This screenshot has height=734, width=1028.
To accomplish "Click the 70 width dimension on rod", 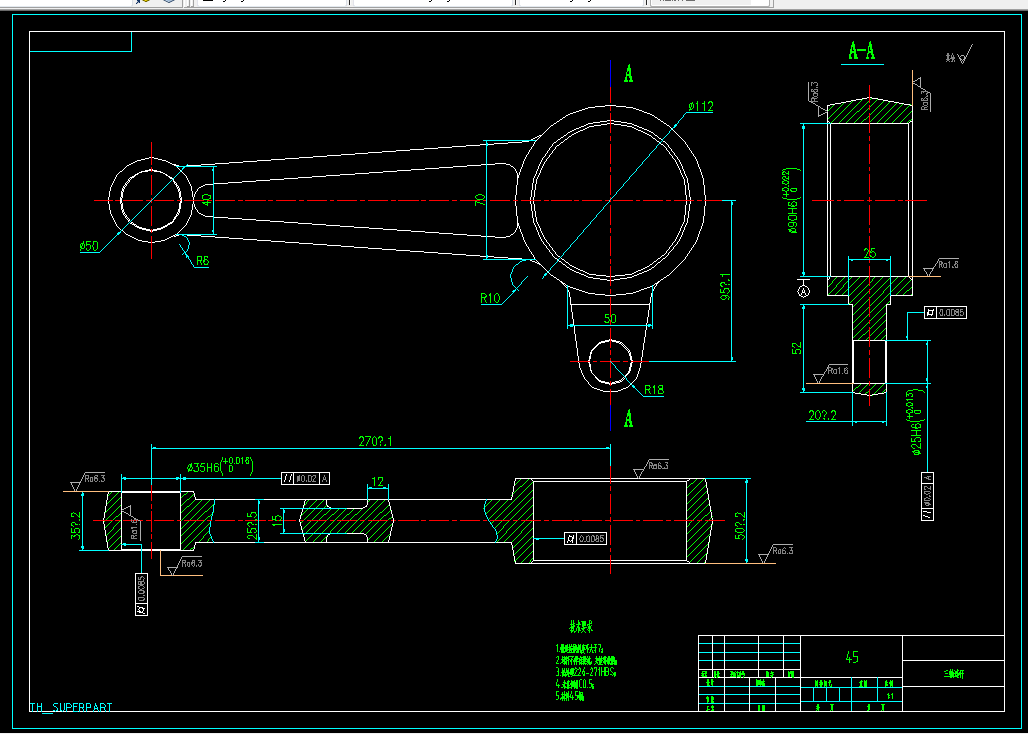I will coord(481,200).
